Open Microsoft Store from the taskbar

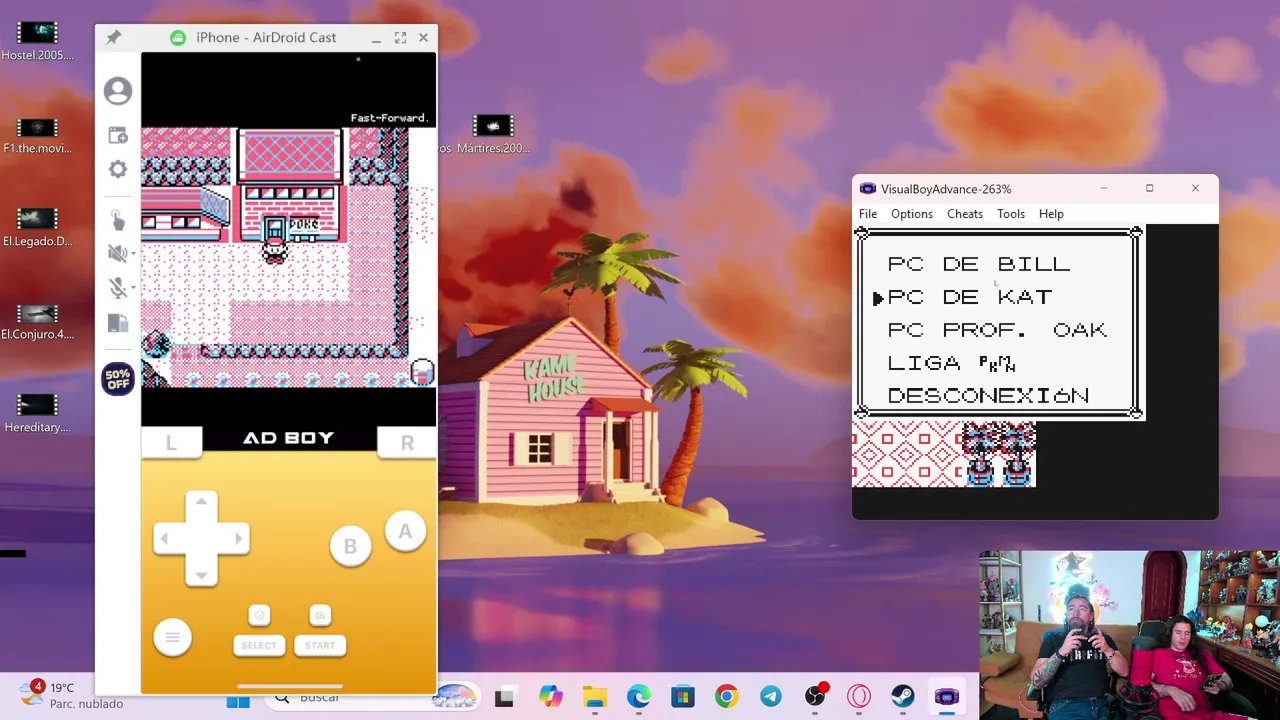click(x=683, y=697)
